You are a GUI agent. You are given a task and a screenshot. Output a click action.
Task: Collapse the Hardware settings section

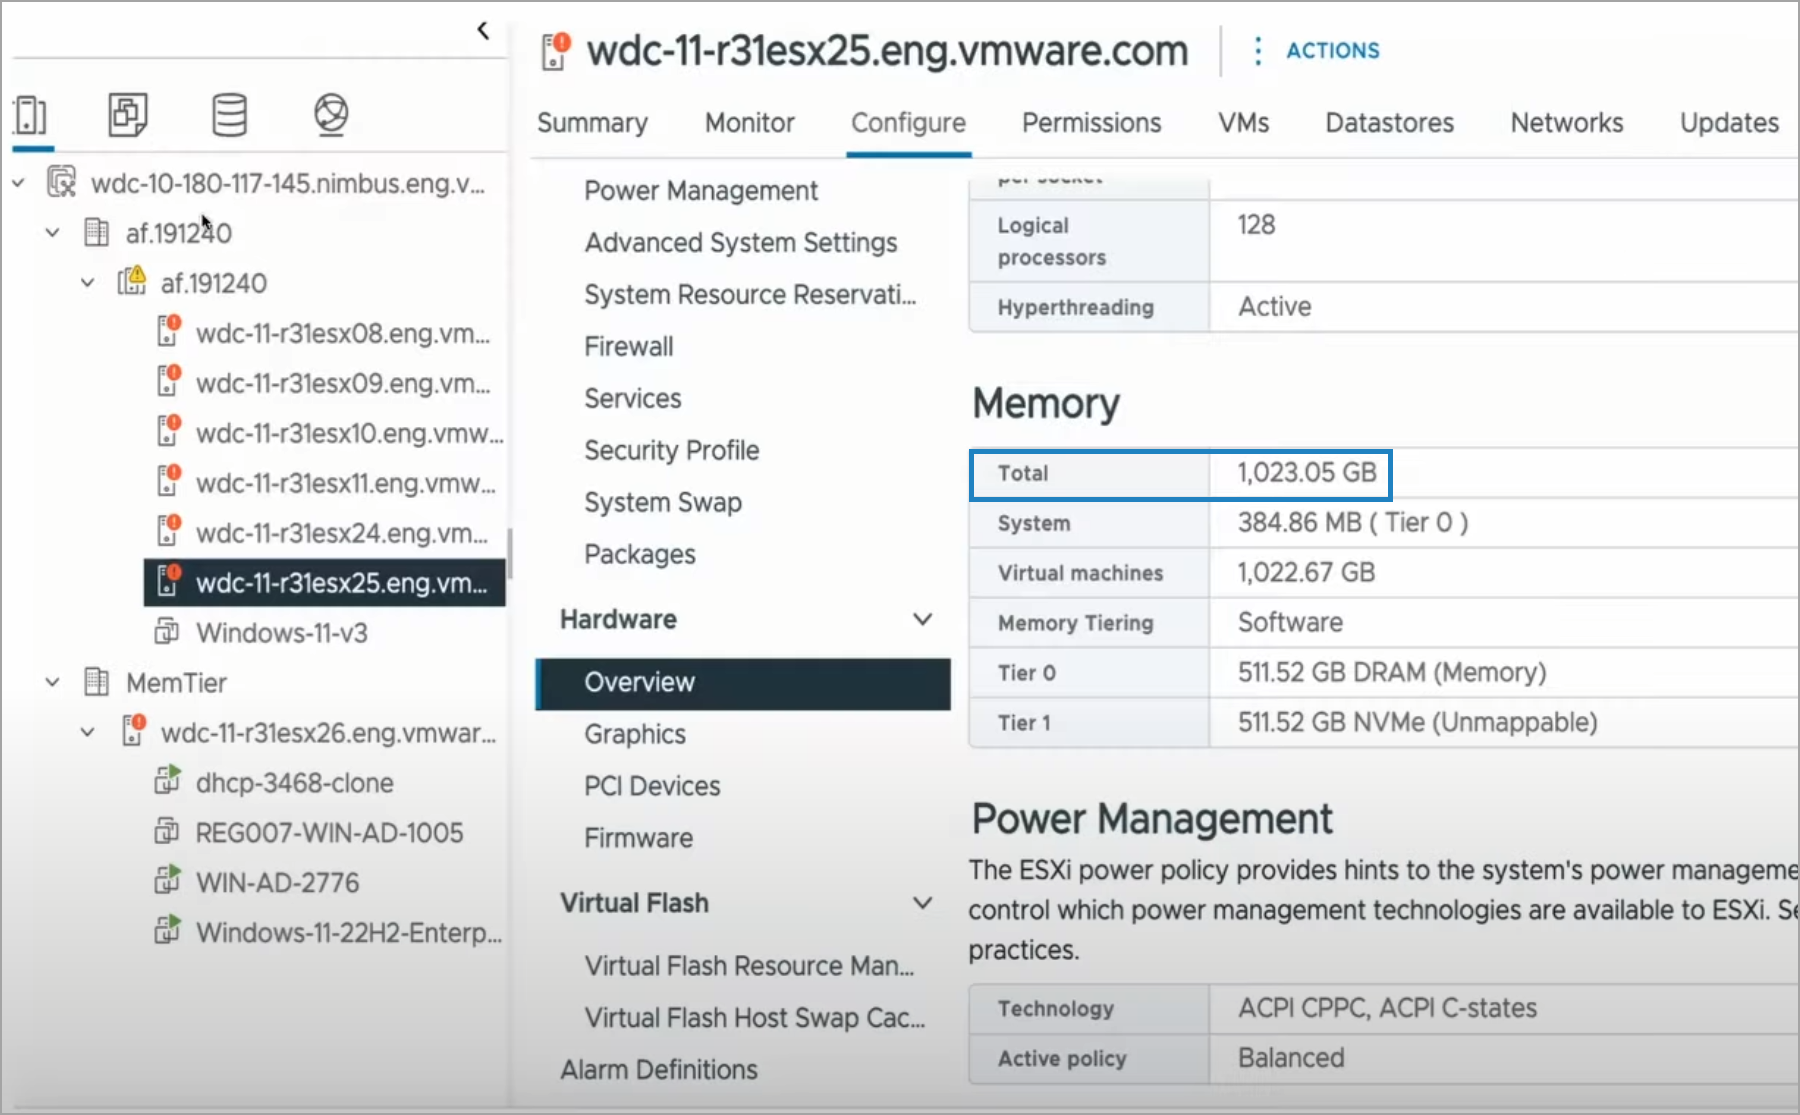click(x=922, y=619)
